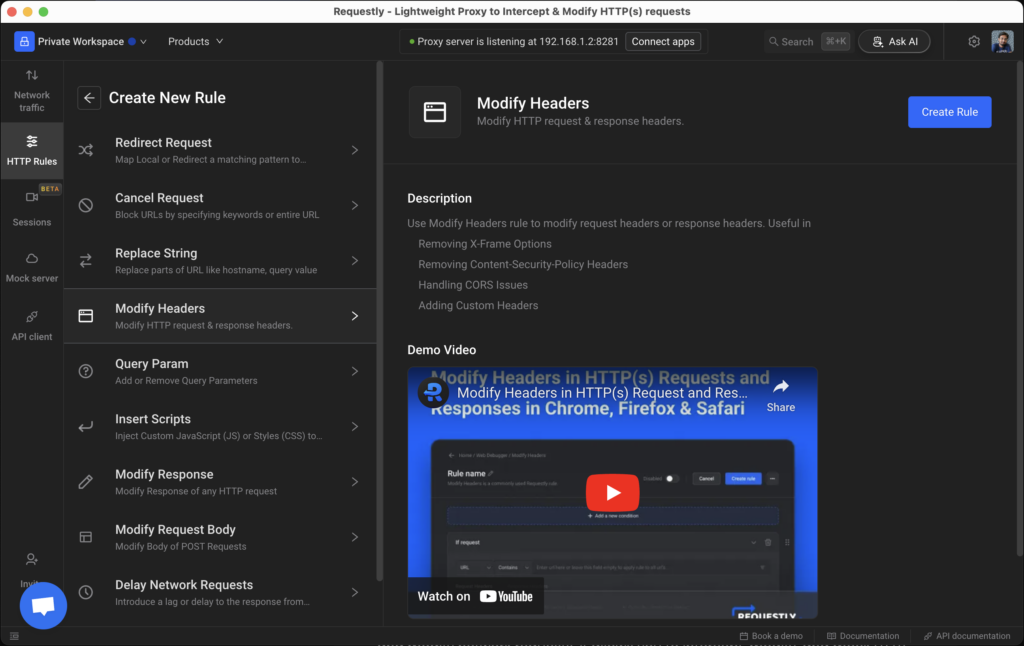Click the Delay Network Requests clock icon
1024x646 pixels.
pos(86,592)
